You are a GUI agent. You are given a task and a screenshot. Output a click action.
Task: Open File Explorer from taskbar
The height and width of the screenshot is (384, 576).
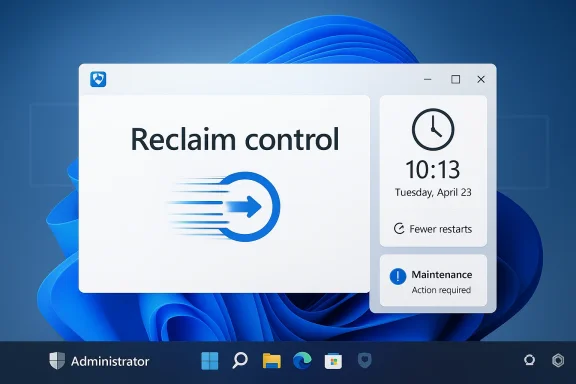[271, 360]
